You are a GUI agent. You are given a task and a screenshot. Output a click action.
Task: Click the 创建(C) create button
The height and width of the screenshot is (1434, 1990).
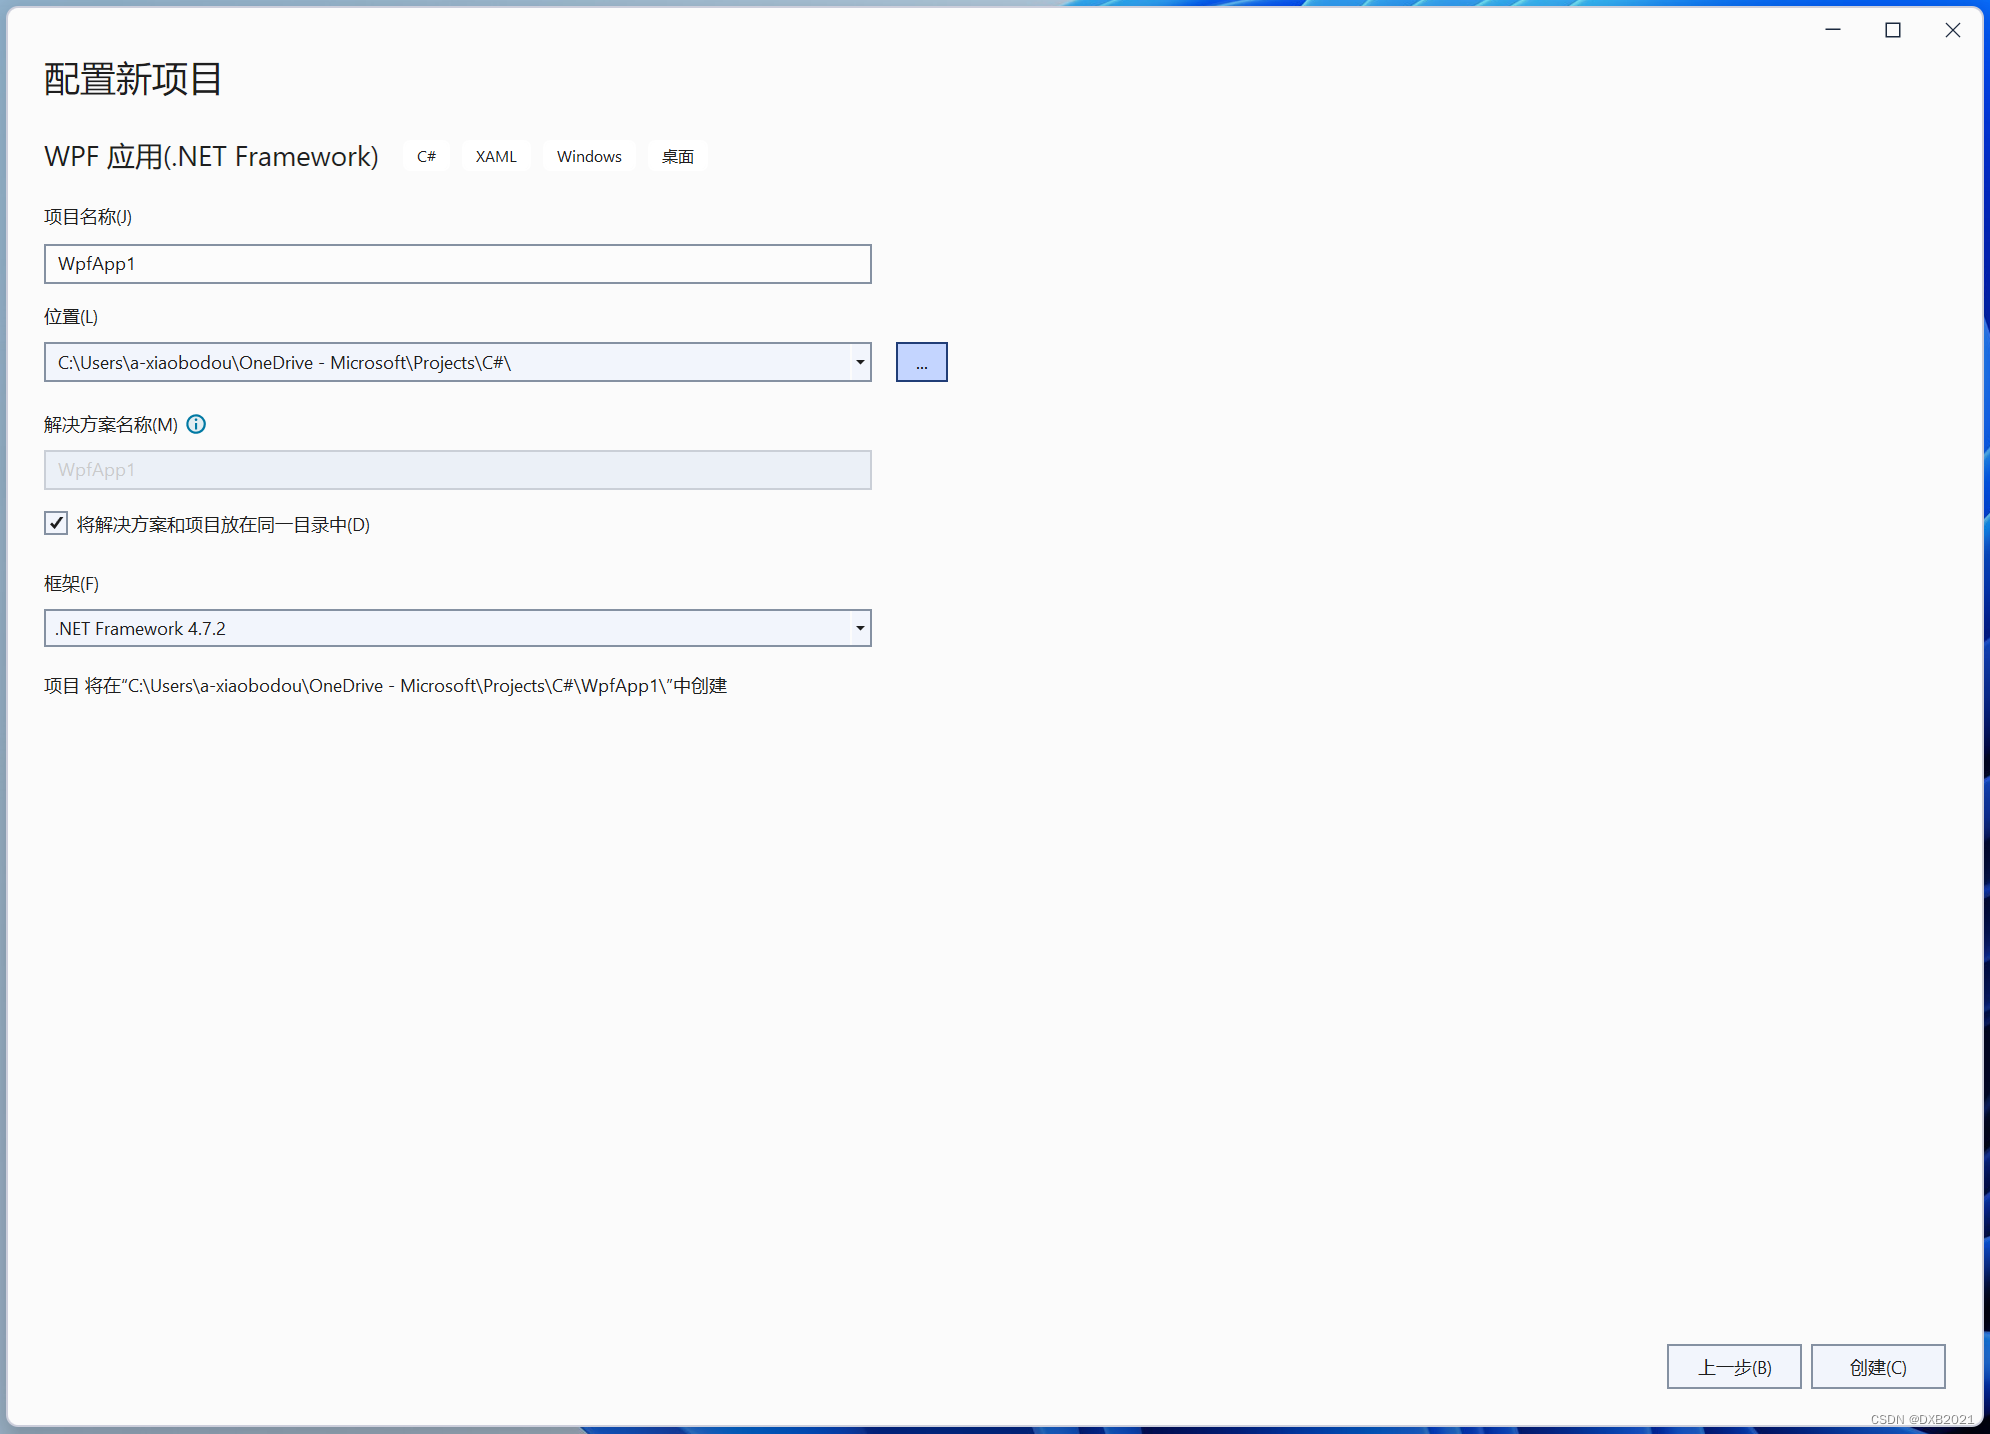pyautogui.click(x=1878, y=1366)
